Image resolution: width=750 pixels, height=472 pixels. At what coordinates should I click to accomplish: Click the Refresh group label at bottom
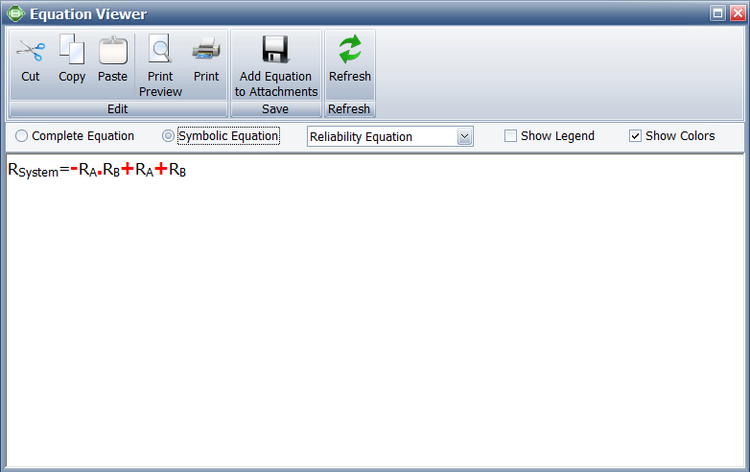(x=349, y=109)
